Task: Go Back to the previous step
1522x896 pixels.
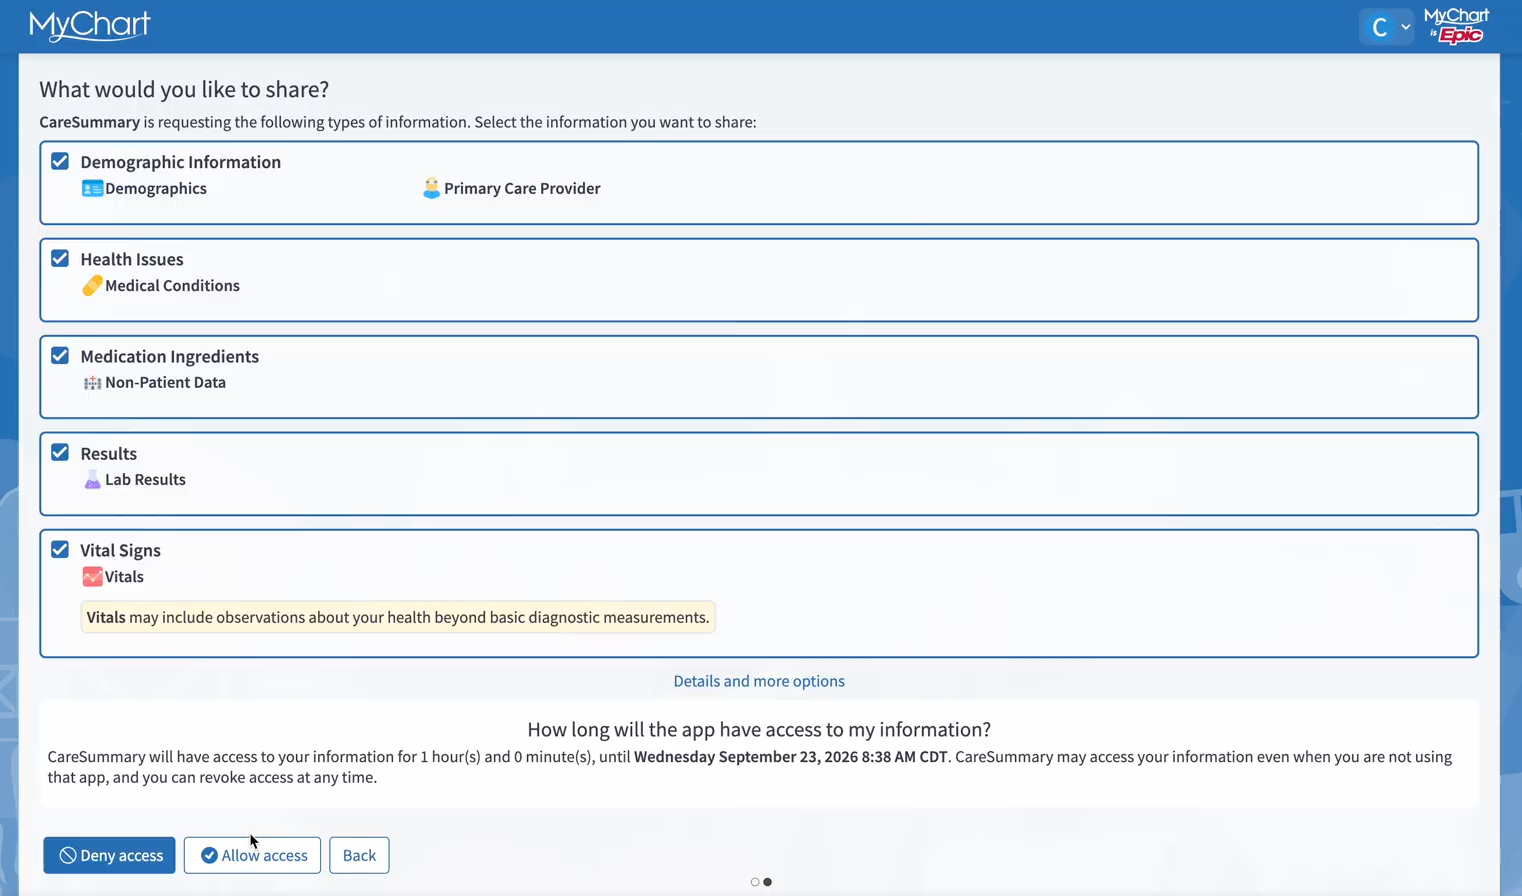Action: click(359, 855)
